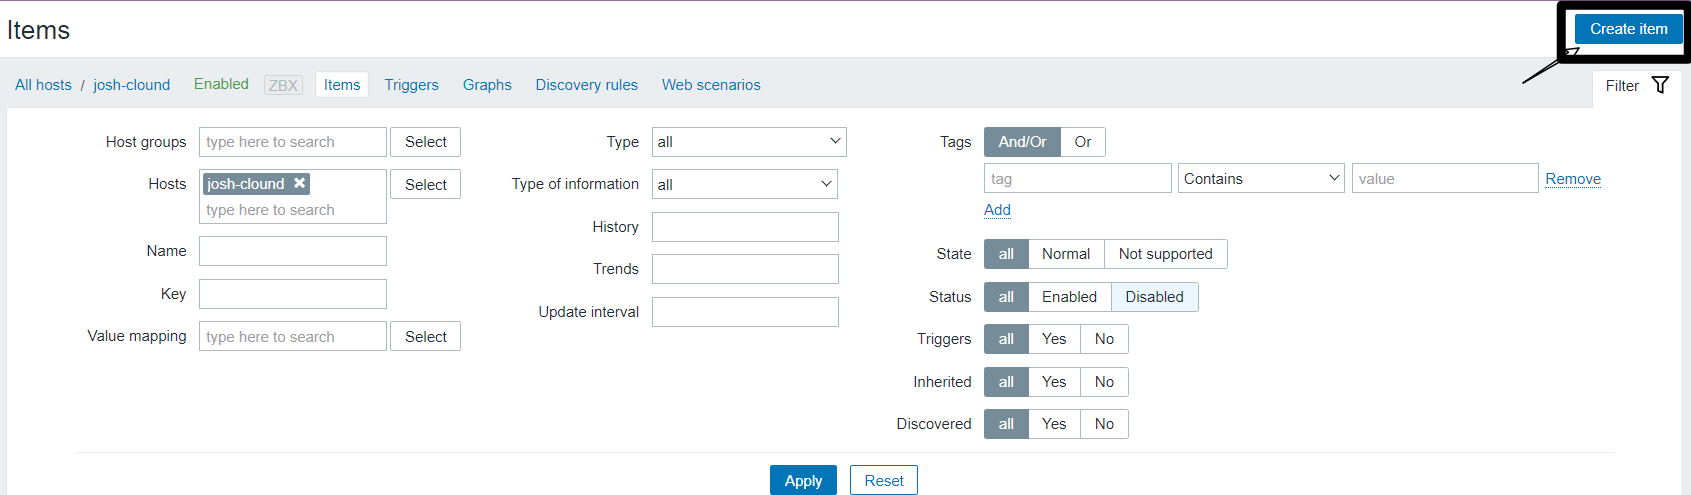
Task: Remove josh-clound host tag with X
Action: point(299,183)
